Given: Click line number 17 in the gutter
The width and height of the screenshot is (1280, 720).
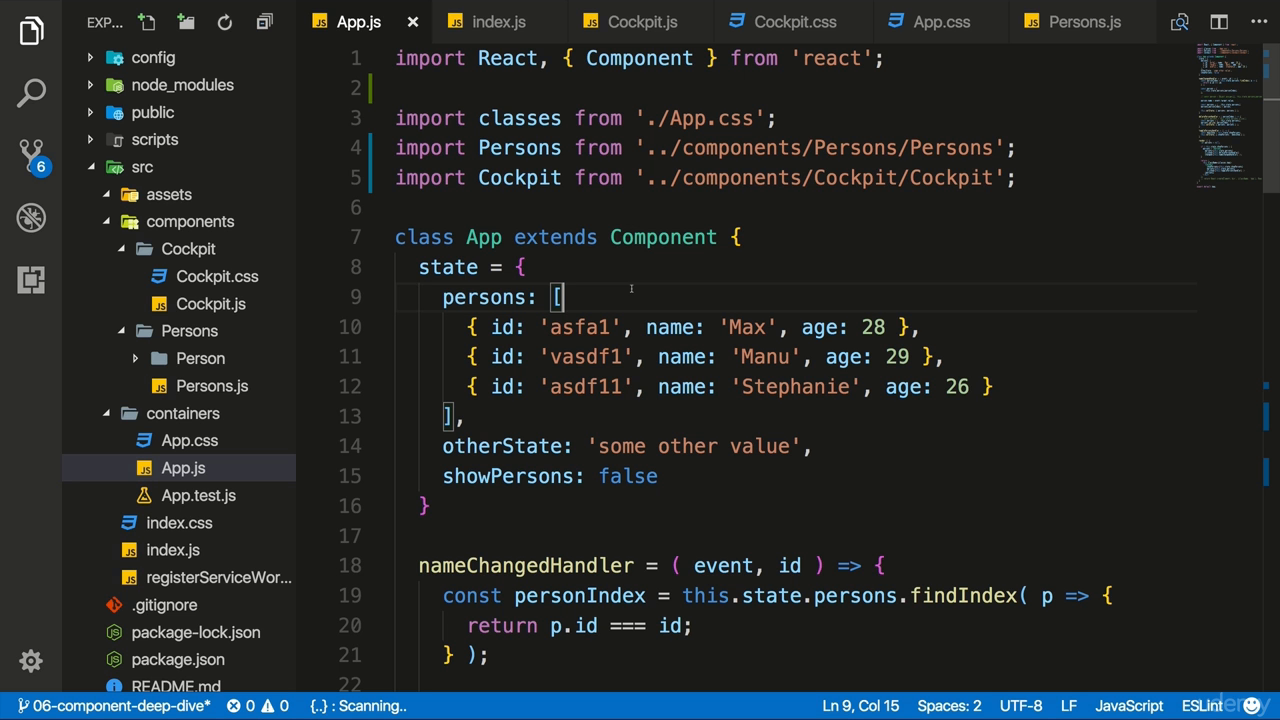Looking at the screenshot, I should click(x=349, y=536).
